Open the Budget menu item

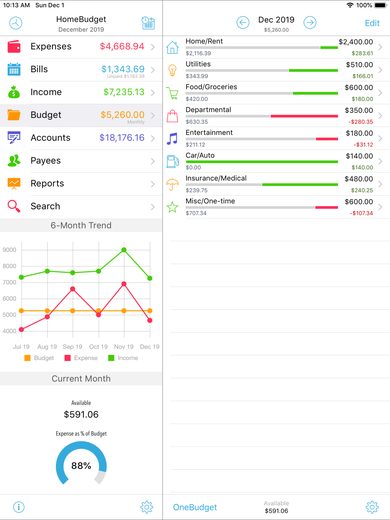tap(81, 115)
